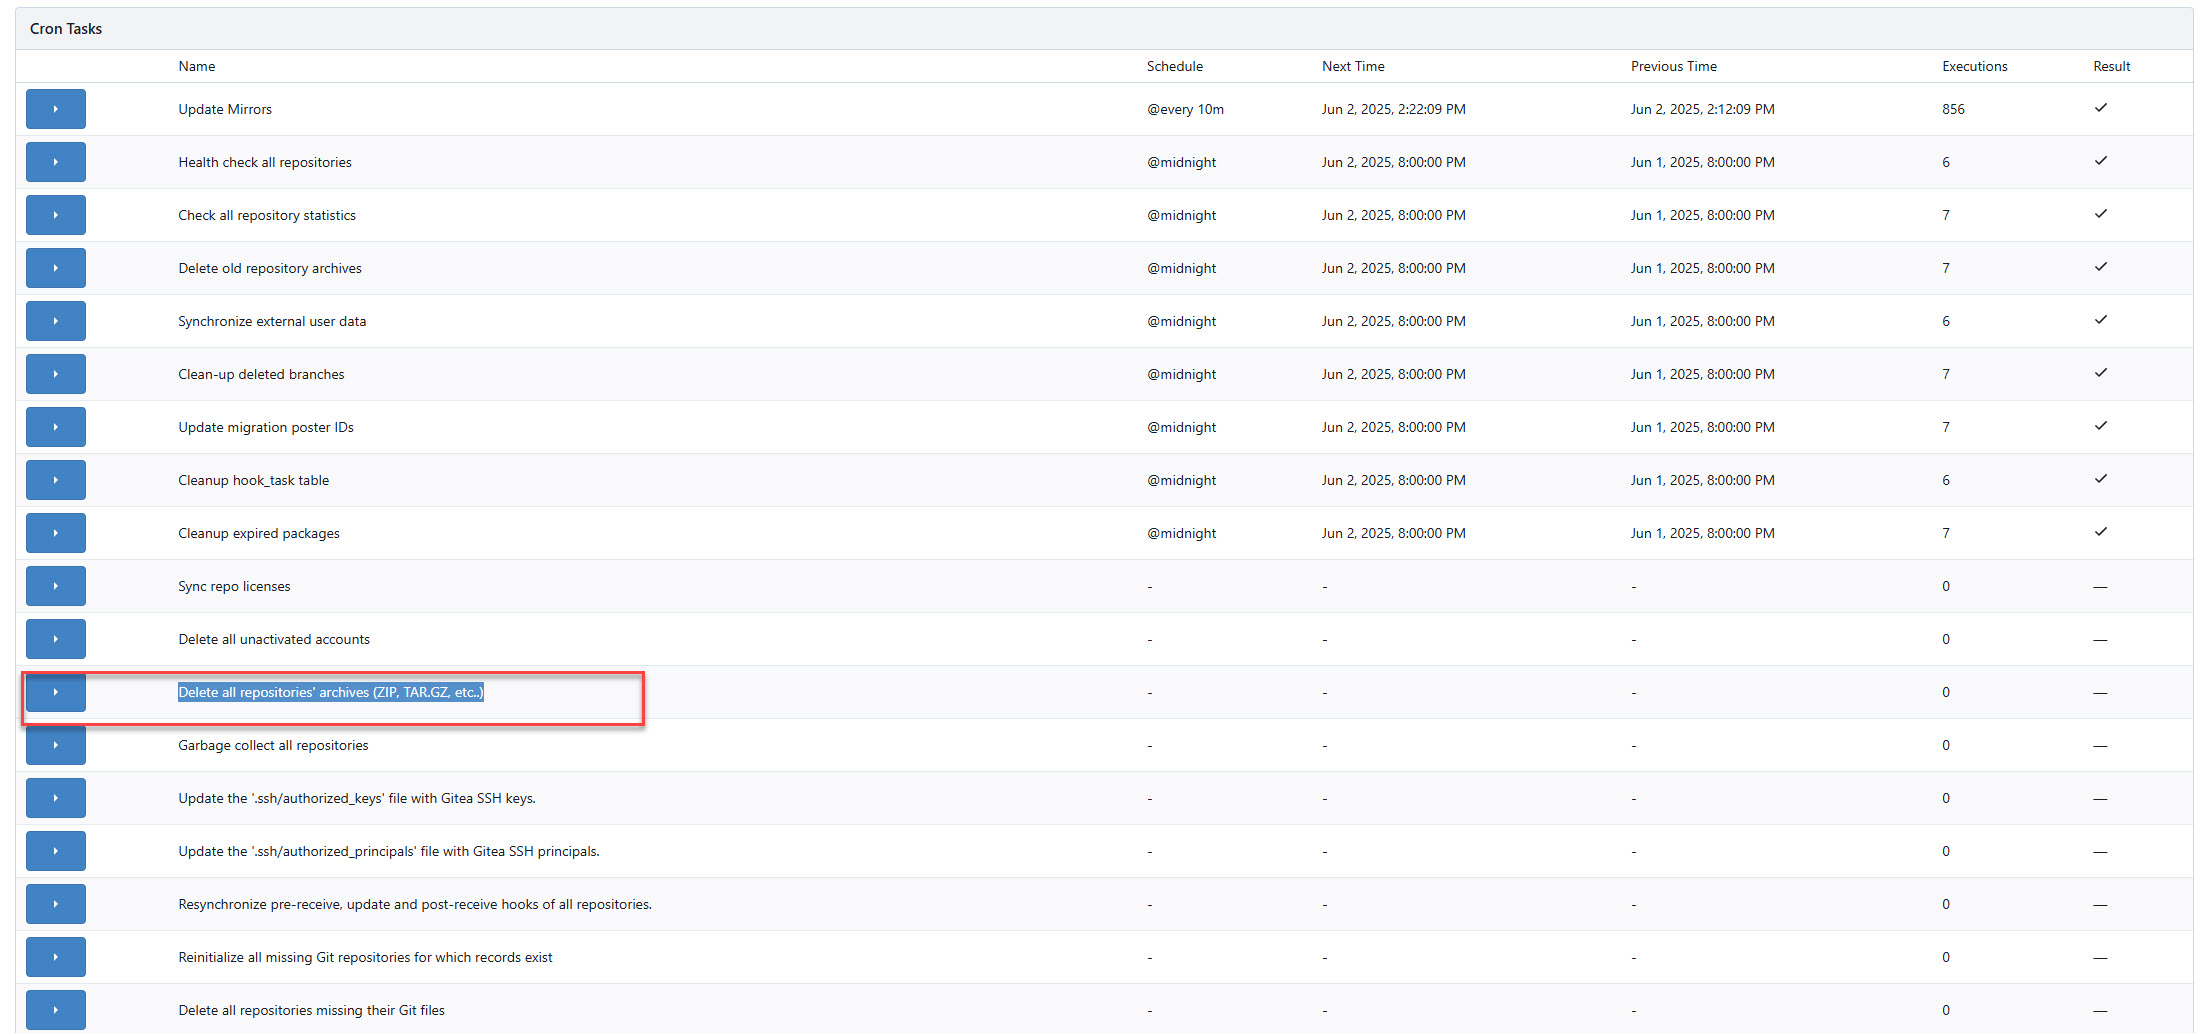The image size is (2195, 1033).
Task: Run the Update Mirrors cron task
Action: tap(56, 109)
